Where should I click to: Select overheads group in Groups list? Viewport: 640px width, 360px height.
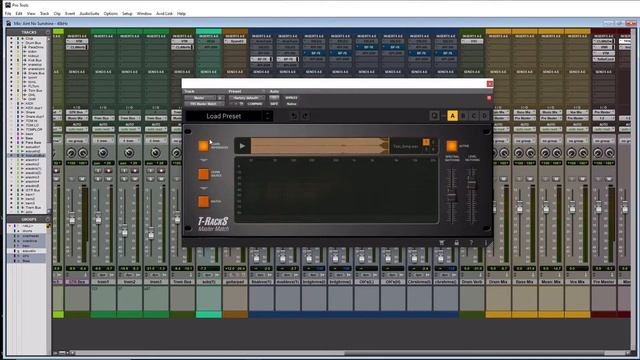pyautogui.click(x=31, y=236)
